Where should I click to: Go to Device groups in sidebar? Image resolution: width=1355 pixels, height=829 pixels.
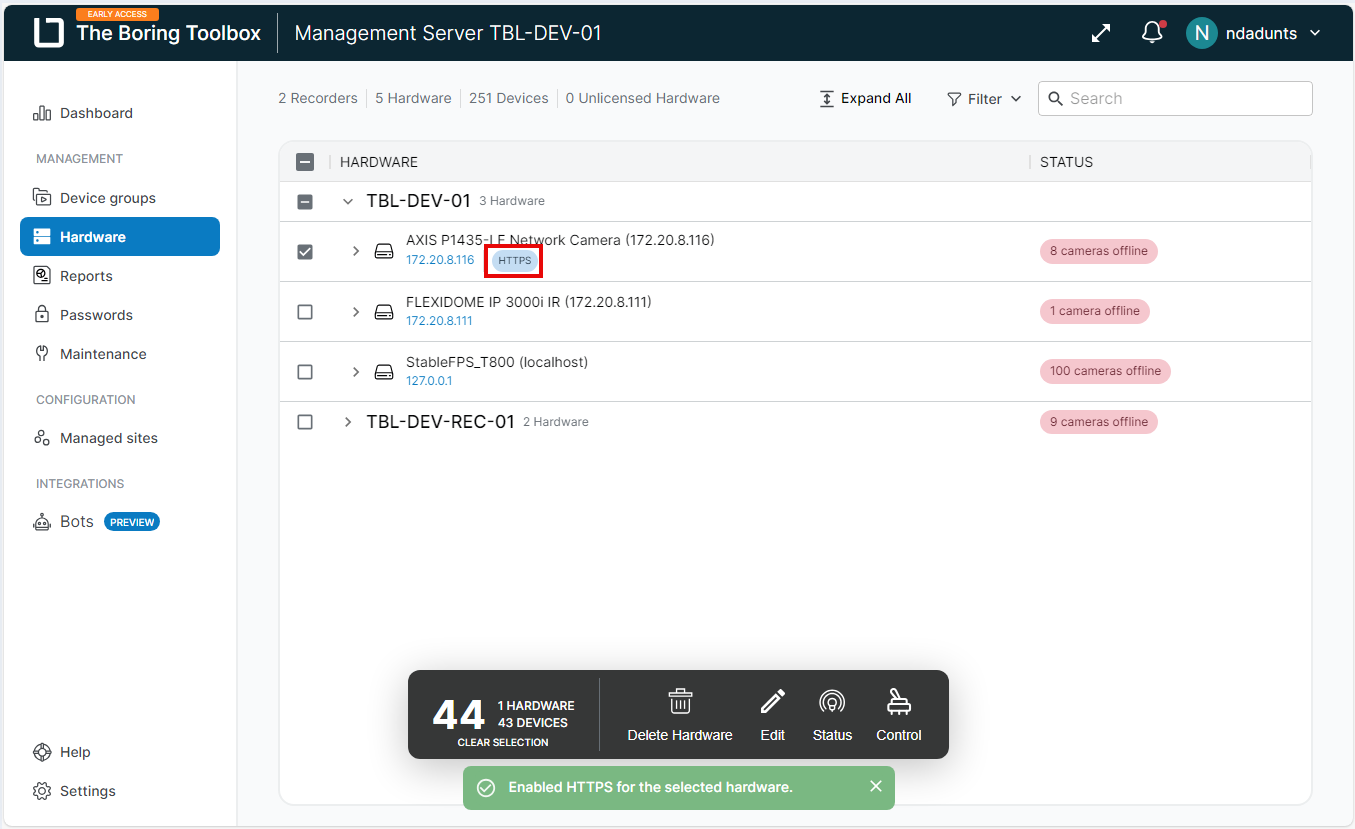point(107,198)
